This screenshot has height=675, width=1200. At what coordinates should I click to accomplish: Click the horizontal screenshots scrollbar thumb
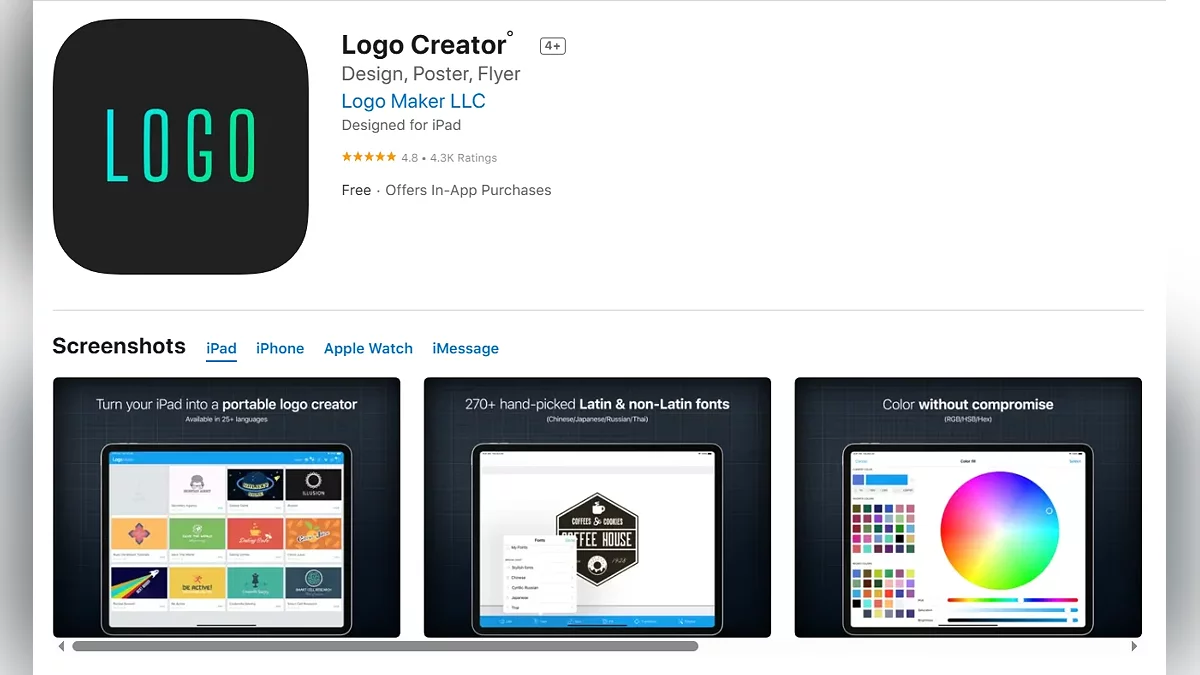pos(385,647)
